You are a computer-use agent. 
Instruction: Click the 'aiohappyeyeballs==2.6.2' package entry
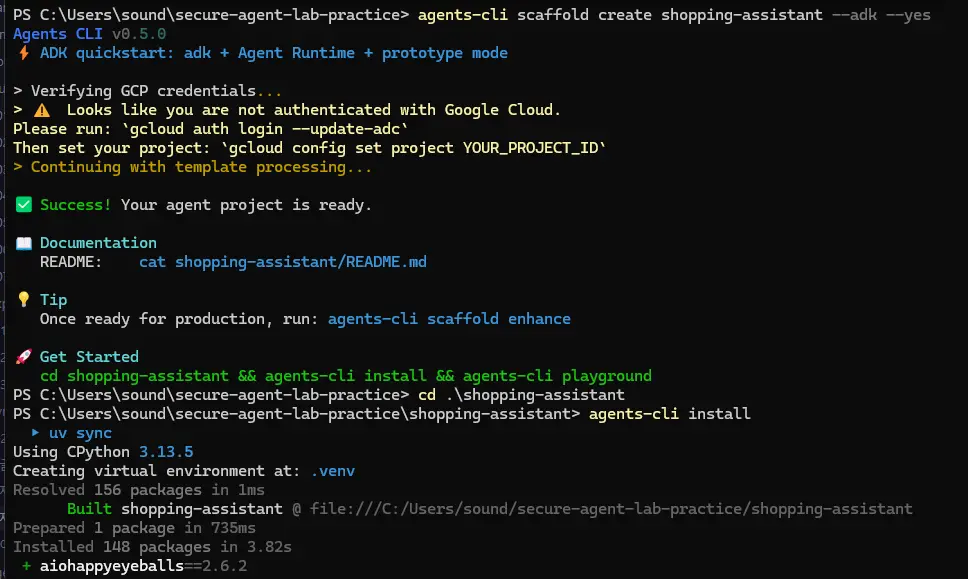(143, 566)
